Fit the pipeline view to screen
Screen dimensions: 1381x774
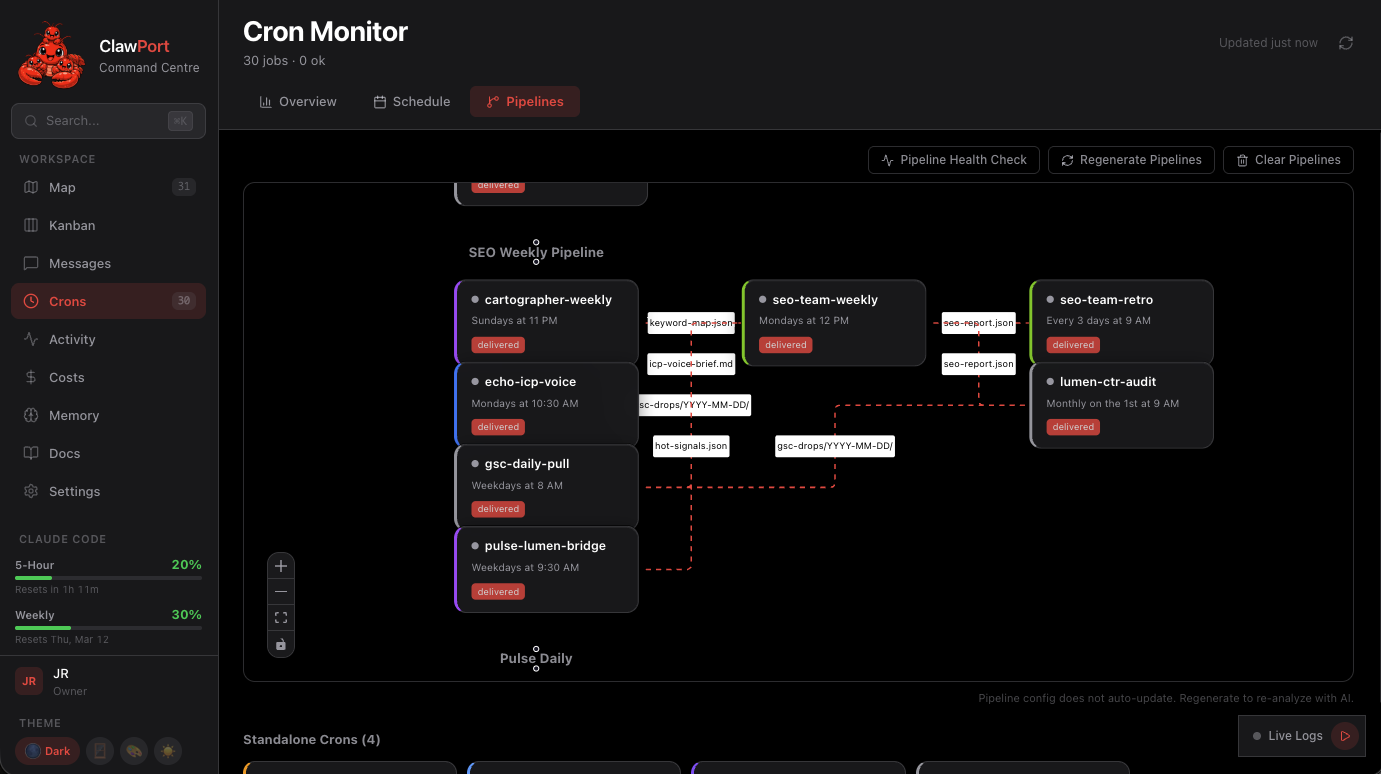click(x=281, y=618)
